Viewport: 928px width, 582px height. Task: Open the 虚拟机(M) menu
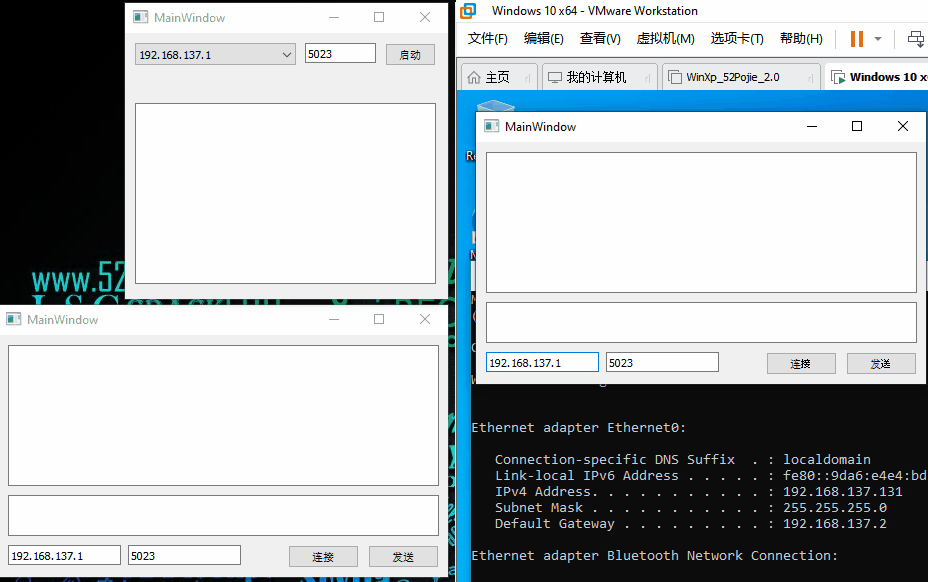(665, 38)
